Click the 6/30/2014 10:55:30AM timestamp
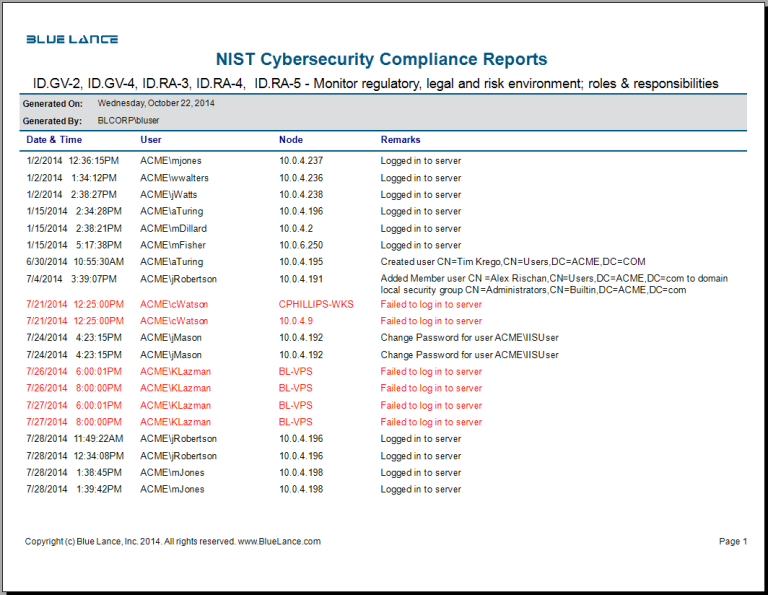768x595 pixels. pyautogui.click(x=73, y=262)
